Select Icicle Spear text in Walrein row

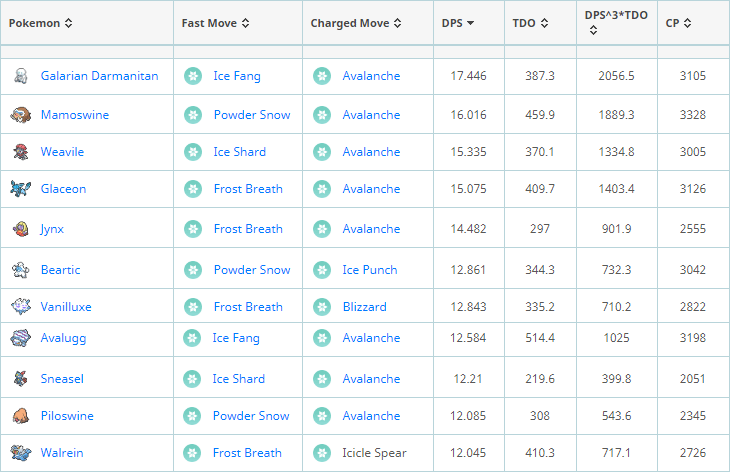[x=374, y=453]
